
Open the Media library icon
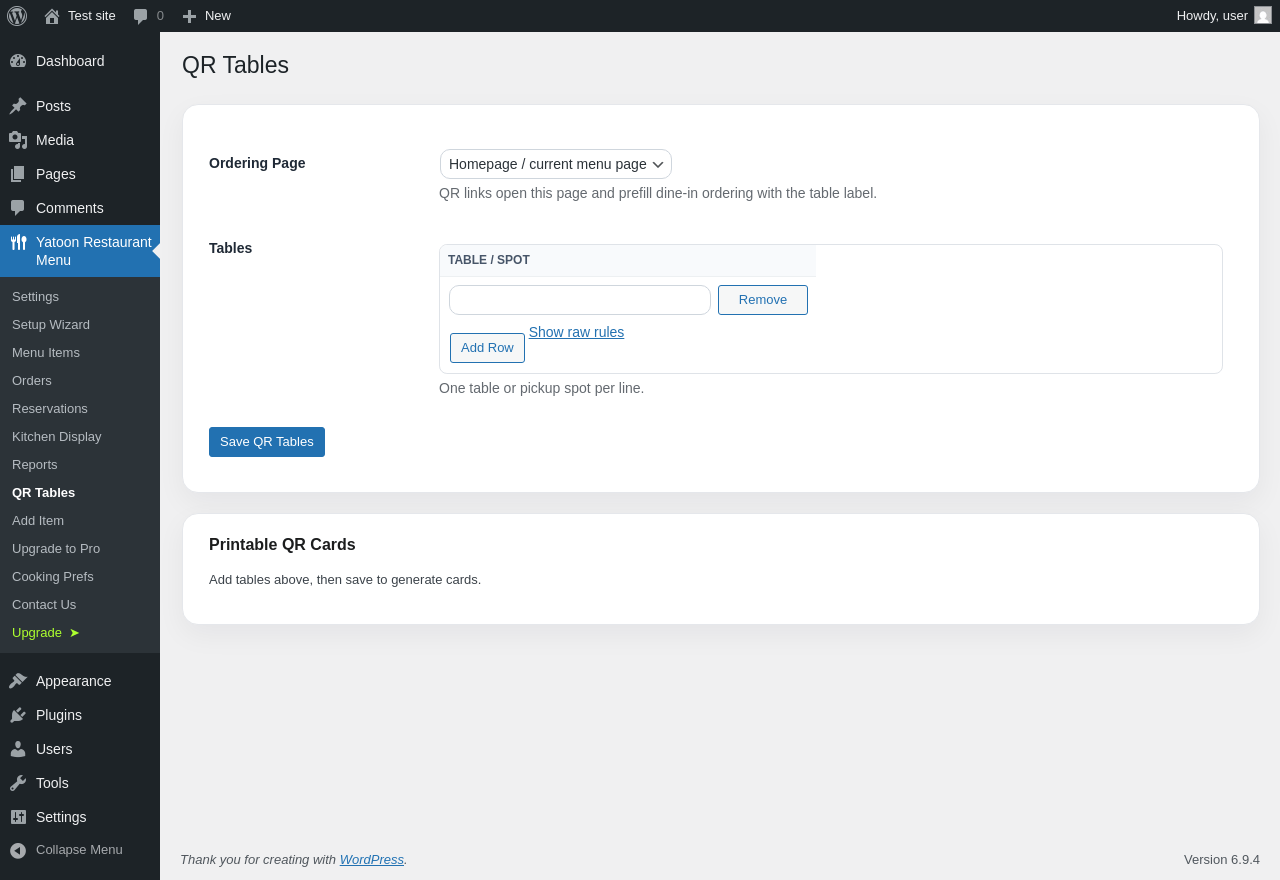click(x=18, y=140)
